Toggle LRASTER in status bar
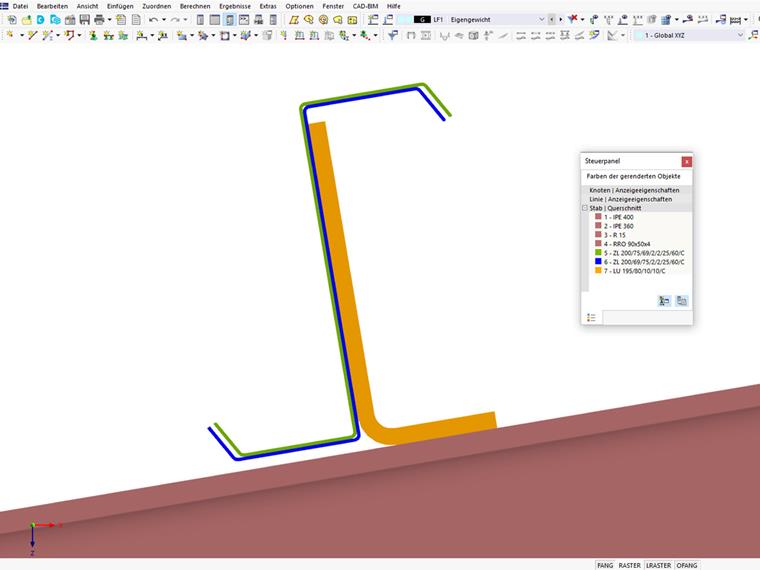 point(658,565)
